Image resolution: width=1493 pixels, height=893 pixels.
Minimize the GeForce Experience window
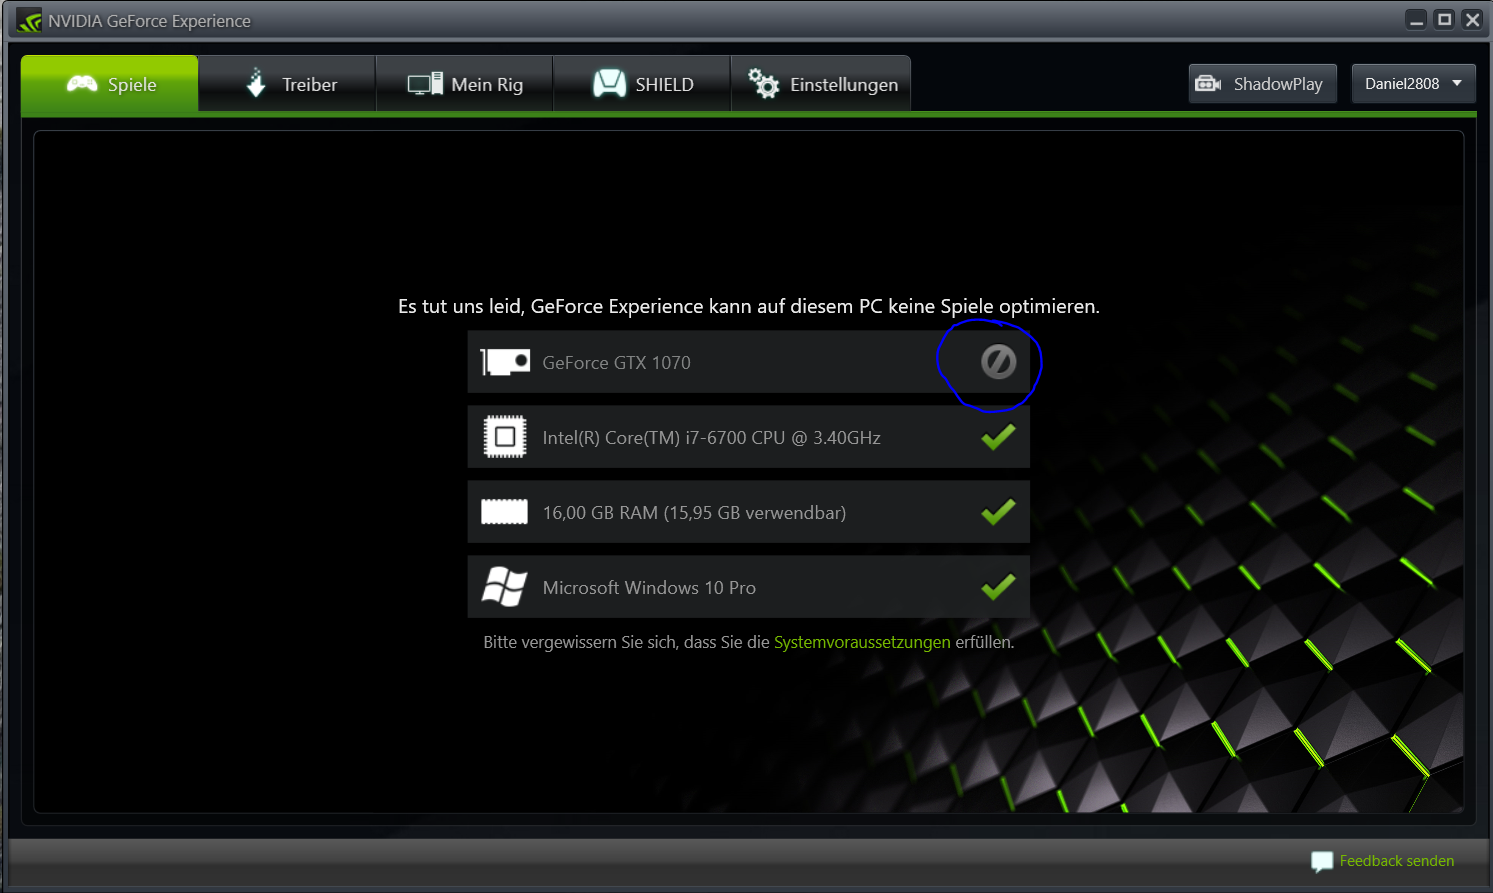(1416, 20)
